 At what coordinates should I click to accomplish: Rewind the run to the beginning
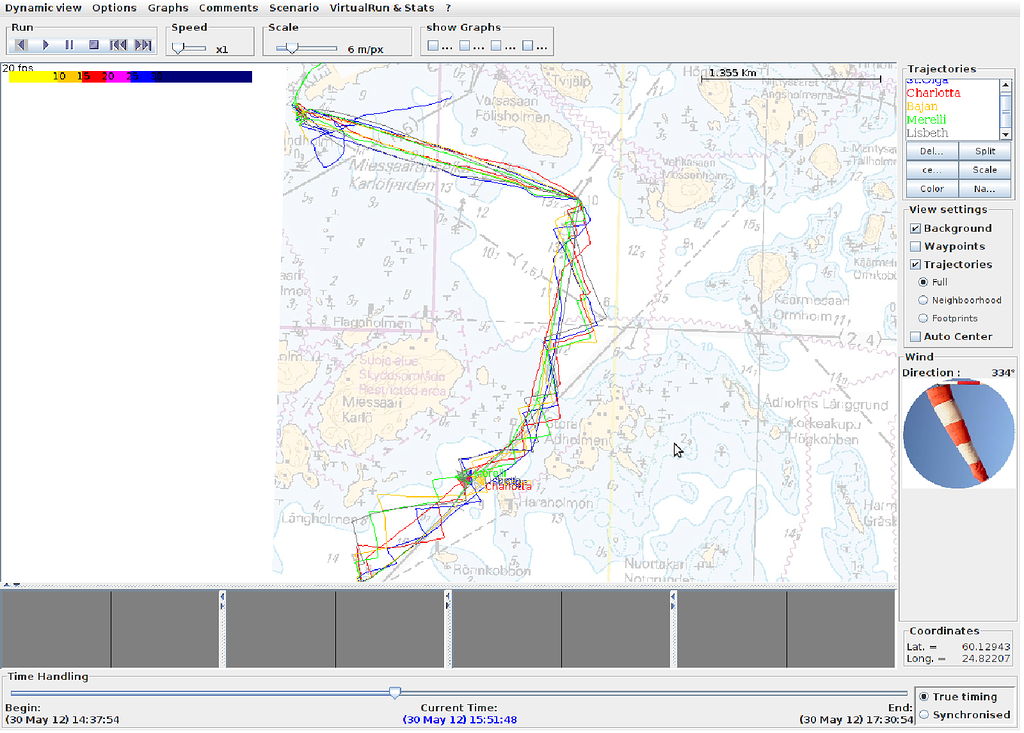click(118, 45)
